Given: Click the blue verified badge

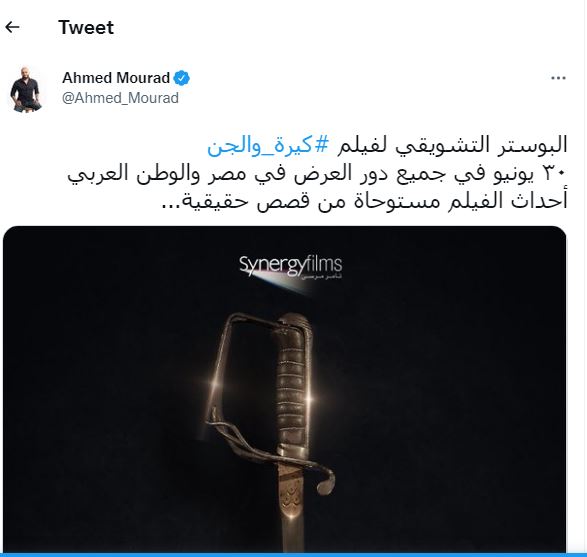Looking at the screenshot, I should pyautogui.click(x=182, y=78).
